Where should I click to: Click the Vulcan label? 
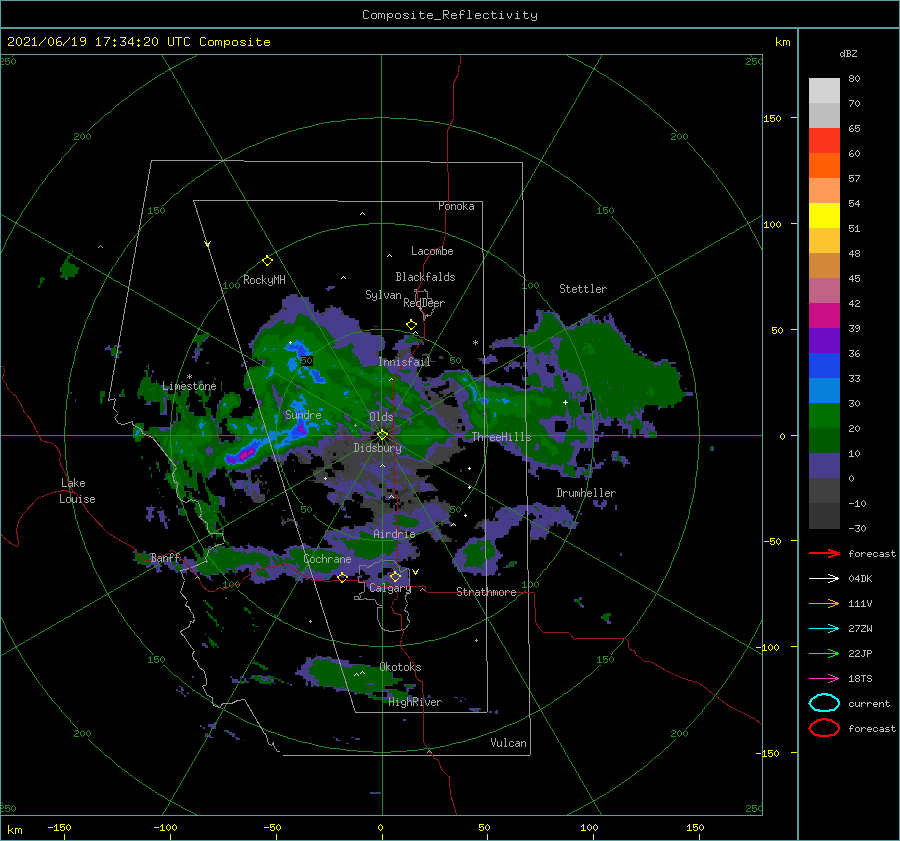pyautogui.click(x=508, y=743)
